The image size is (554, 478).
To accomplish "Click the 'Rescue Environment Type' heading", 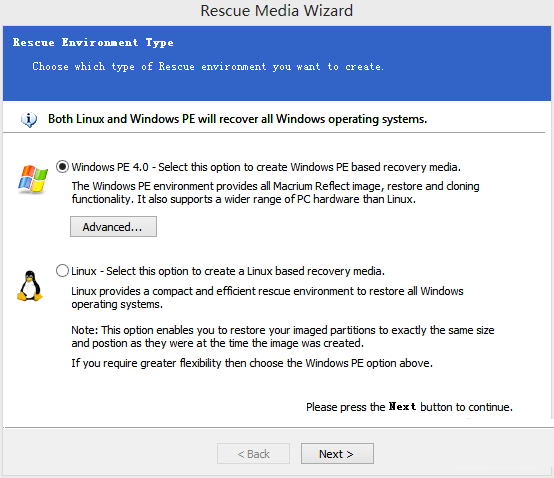I will (x=93, y=43).
